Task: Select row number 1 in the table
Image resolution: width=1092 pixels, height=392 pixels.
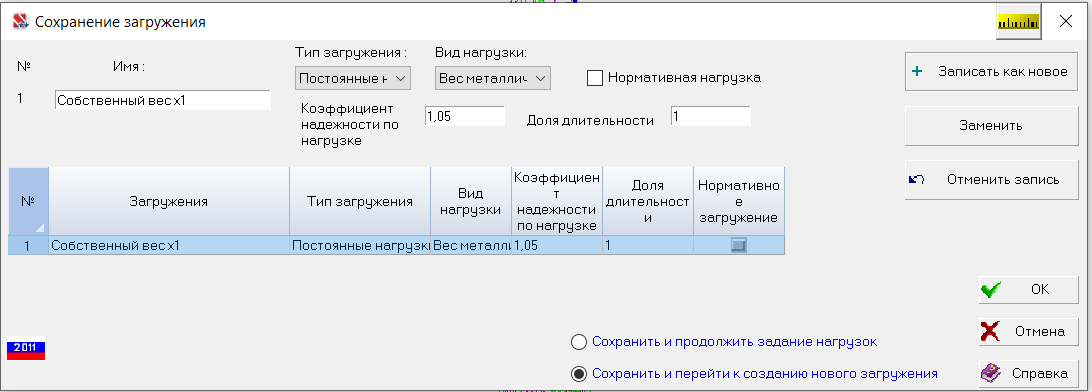Action: click(x=29, y=245)
